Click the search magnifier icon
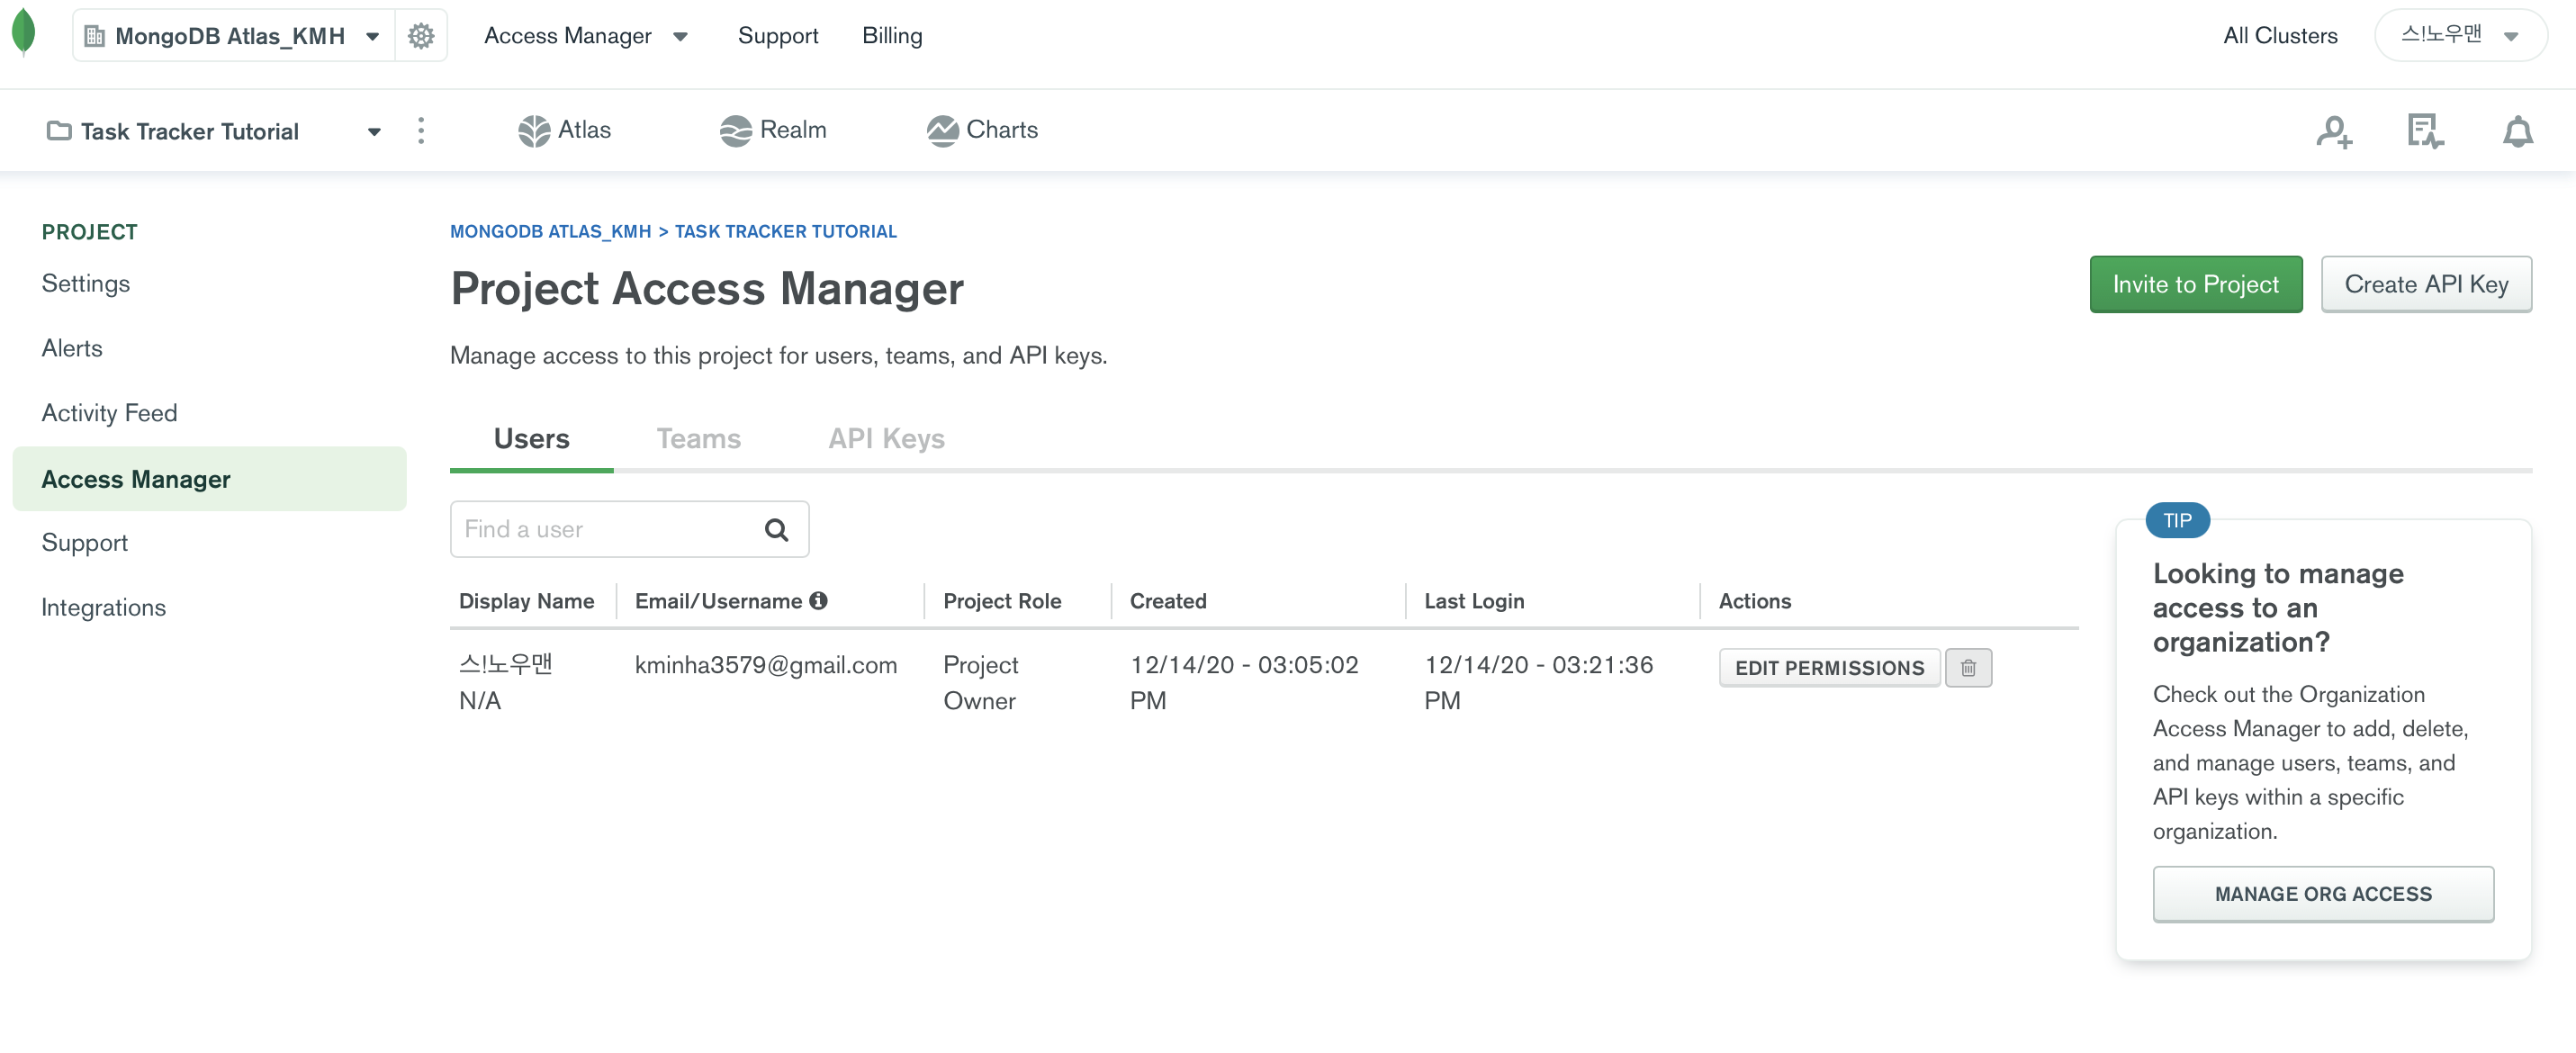Image resolution: width=2576 pixels, height=1053 pixels. pos(776,530)
